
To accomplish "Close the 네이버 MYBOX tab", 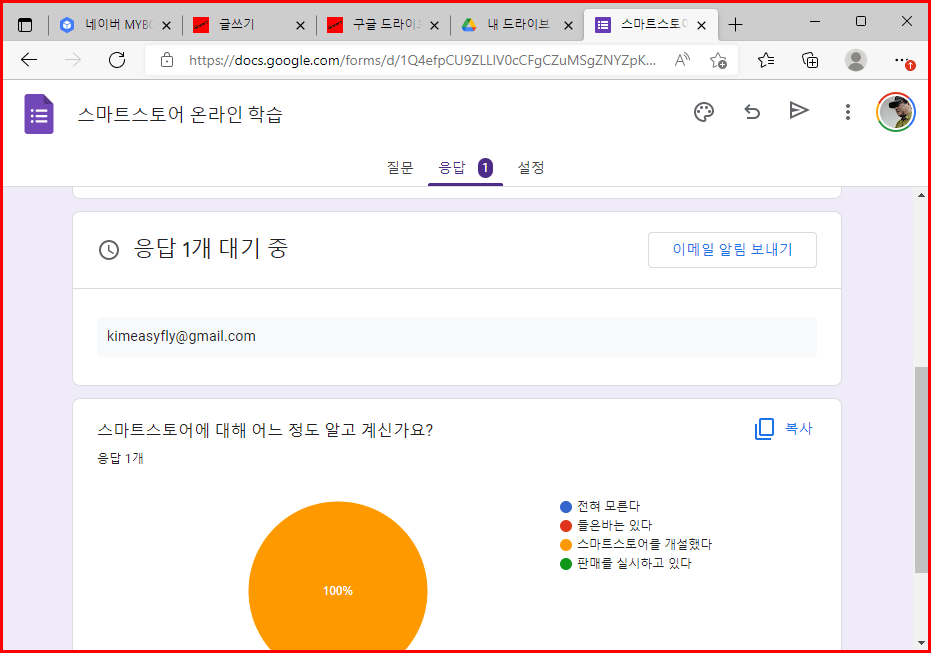I will tap(166, 26).
